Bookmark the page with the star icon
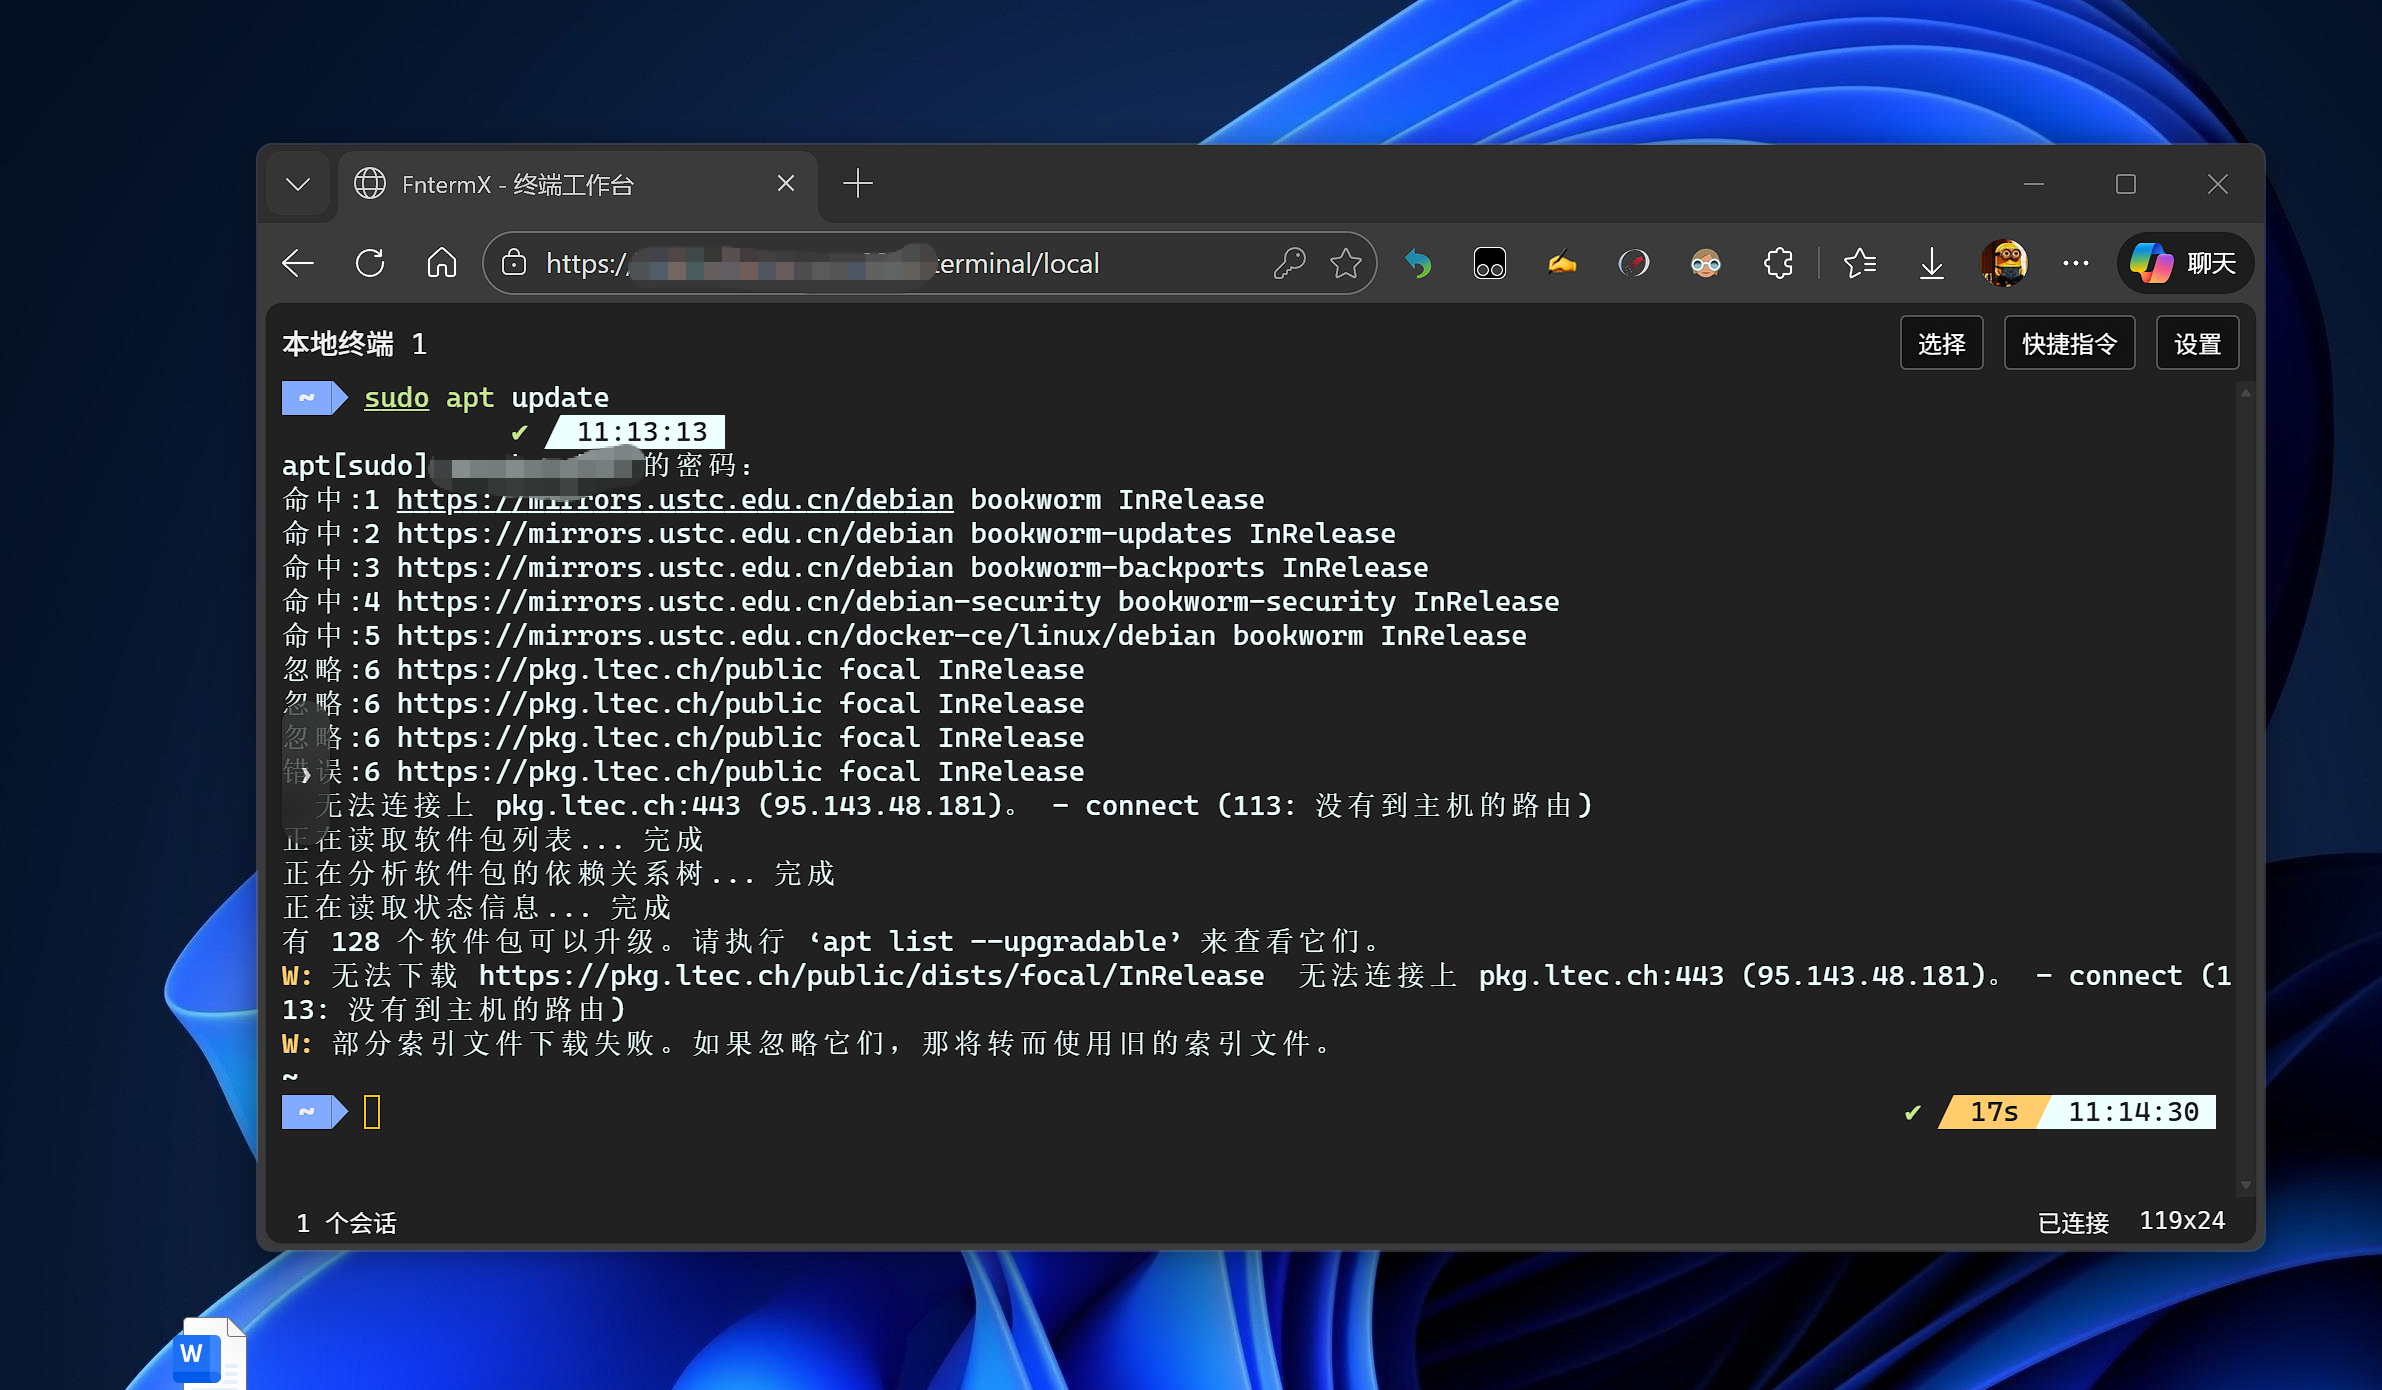This screenshot has width=2382, height=1390. [1346, 264]
